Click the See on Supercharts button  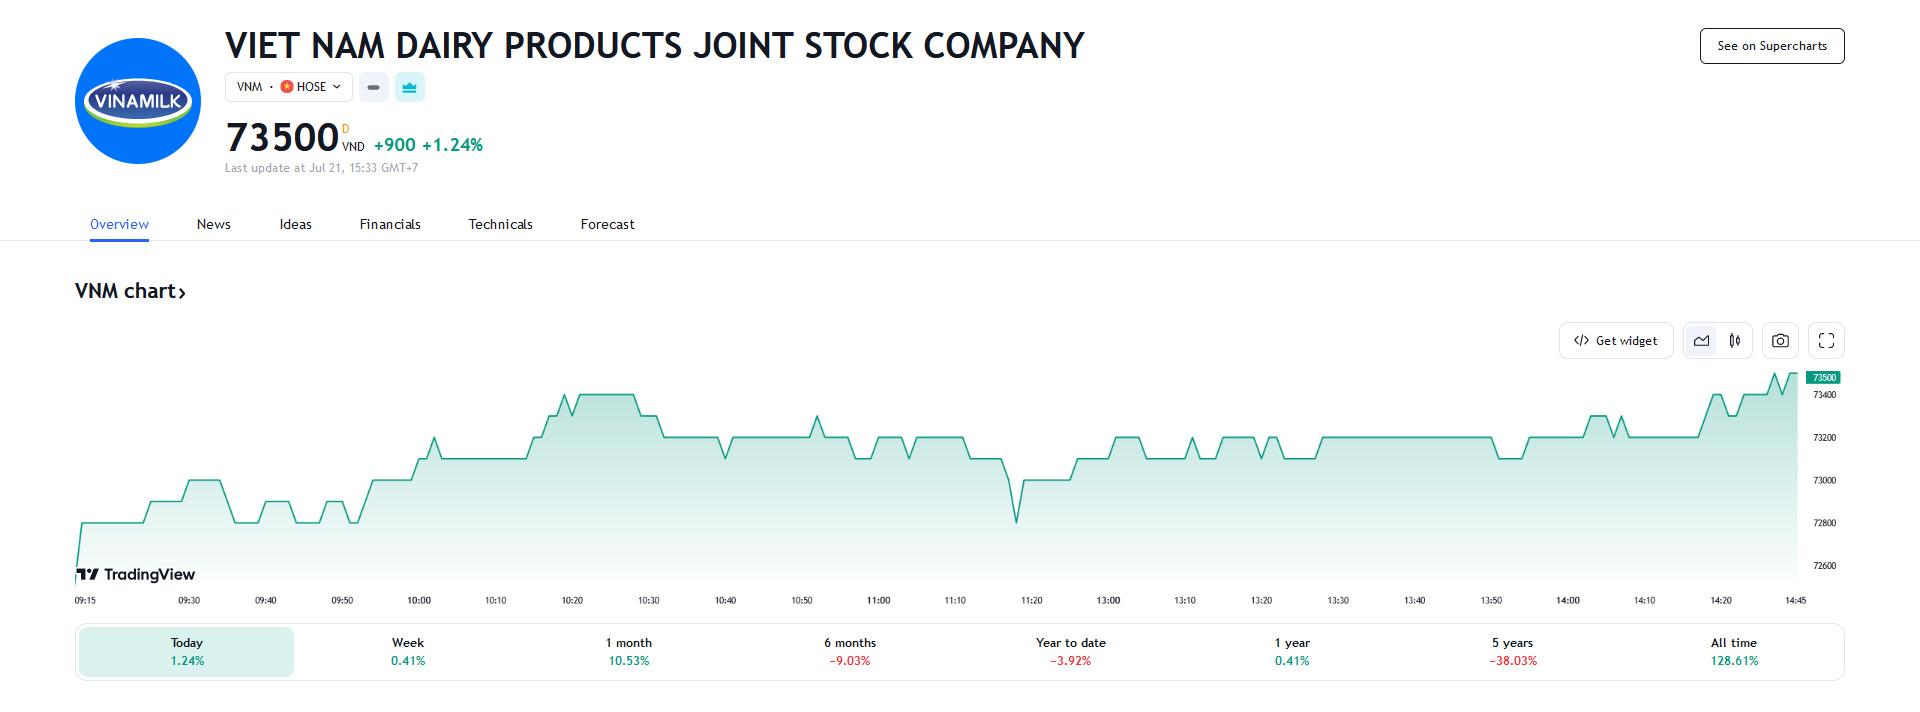[1771, 46]
